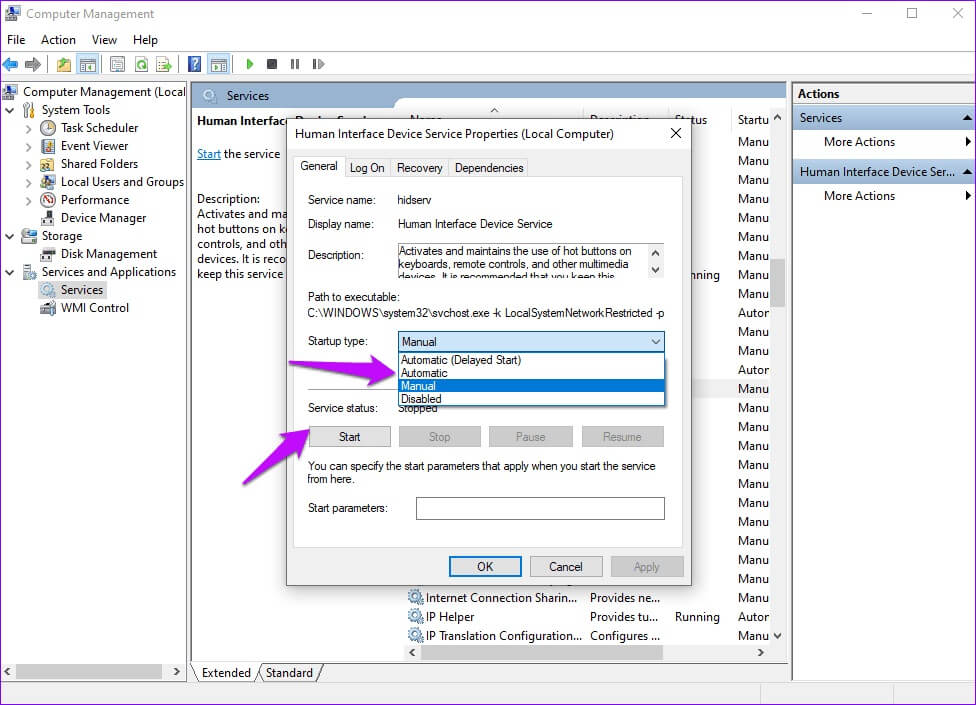Collapse the Human Interface Device Ser... actions section
This screenshot has height=705, width=976.
click(x=966, y=172)
